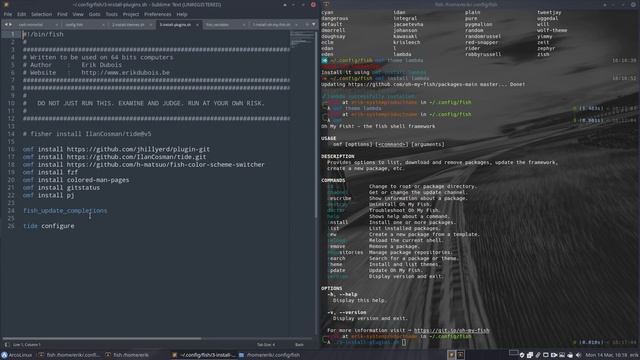The width and height of the screenshot is (640, 360).
Task: Open the volume speaker tray icon
Action: pyautogui.click(x=578, y=355)
